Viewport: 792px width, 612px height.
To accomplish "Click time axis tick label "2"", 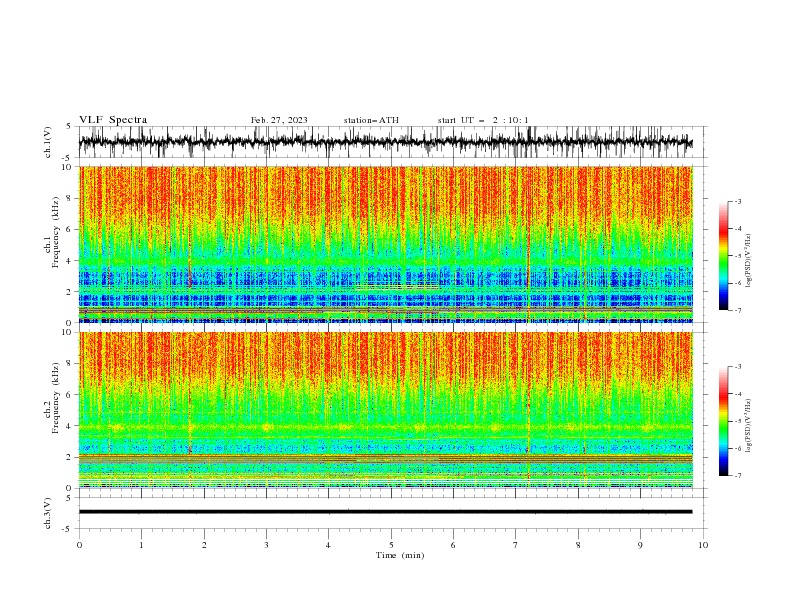I will coord(204,545).
